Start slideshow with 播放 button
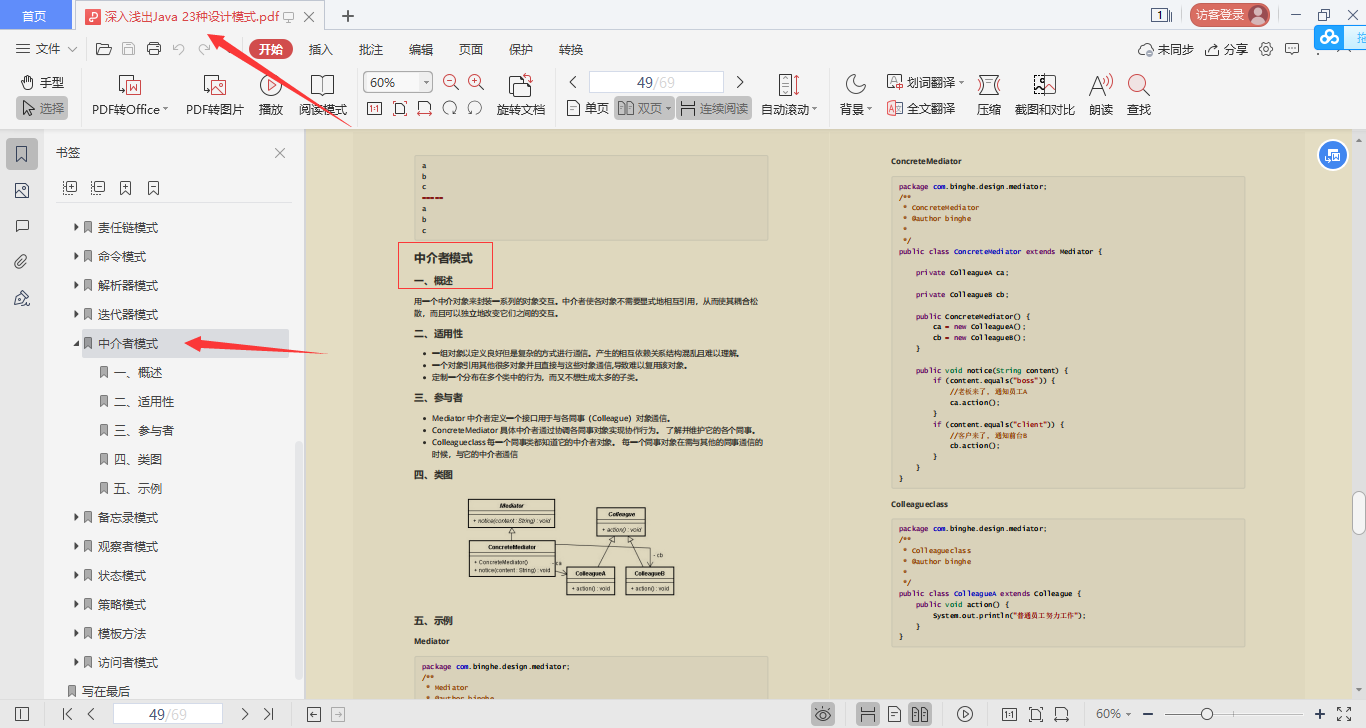This screenshot has width=1366, height=728. (271, 95)
